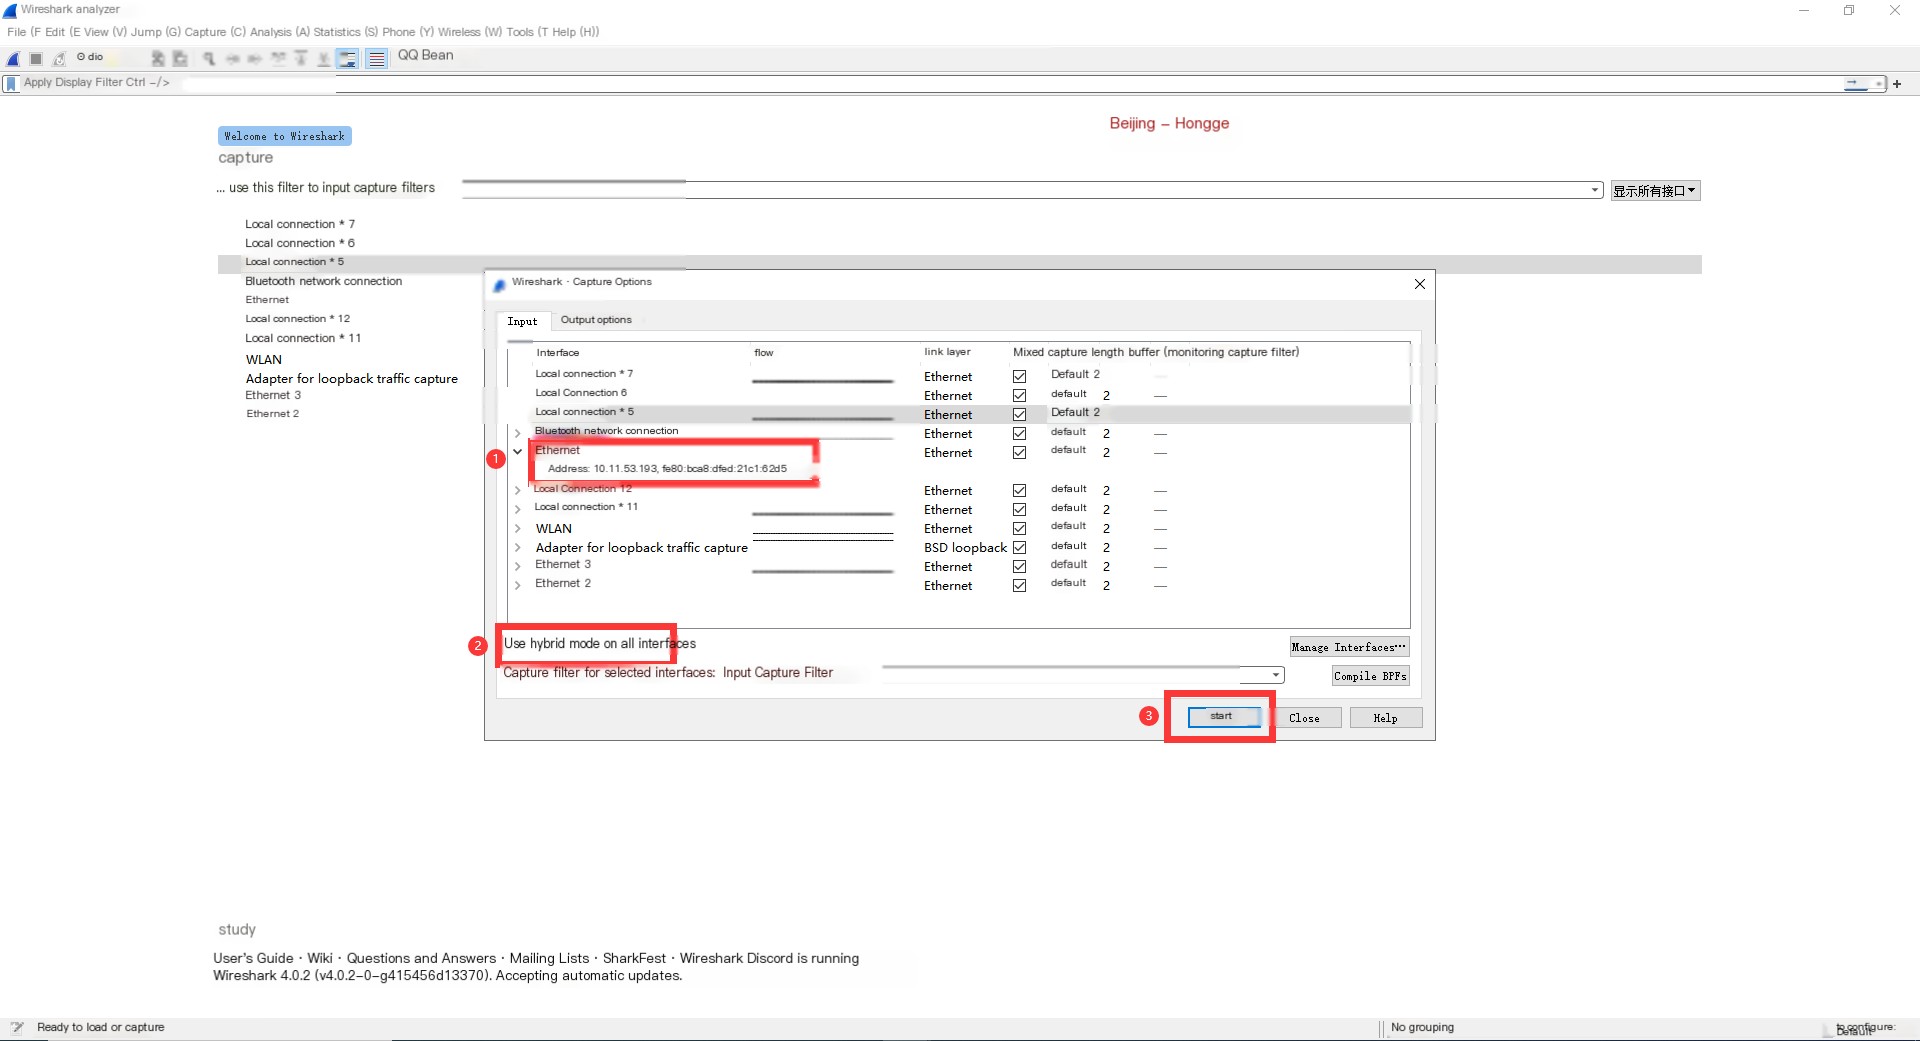The height and width of the screenshot is (1041, 1920).
Task: Toggle packet colorization toolbar icon
Action: coord(376,58)
